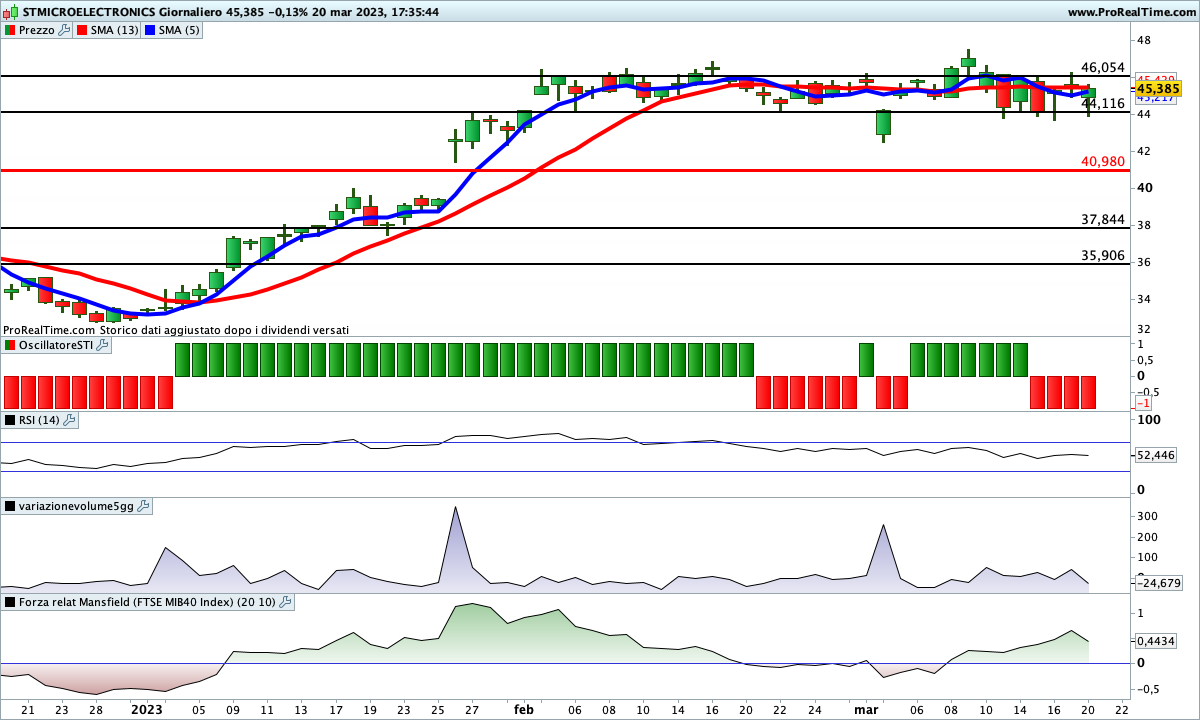Click the 37,844 level label
Image resolution: width=1200 pixels, height=720 pixels.
coord(1103,219)
